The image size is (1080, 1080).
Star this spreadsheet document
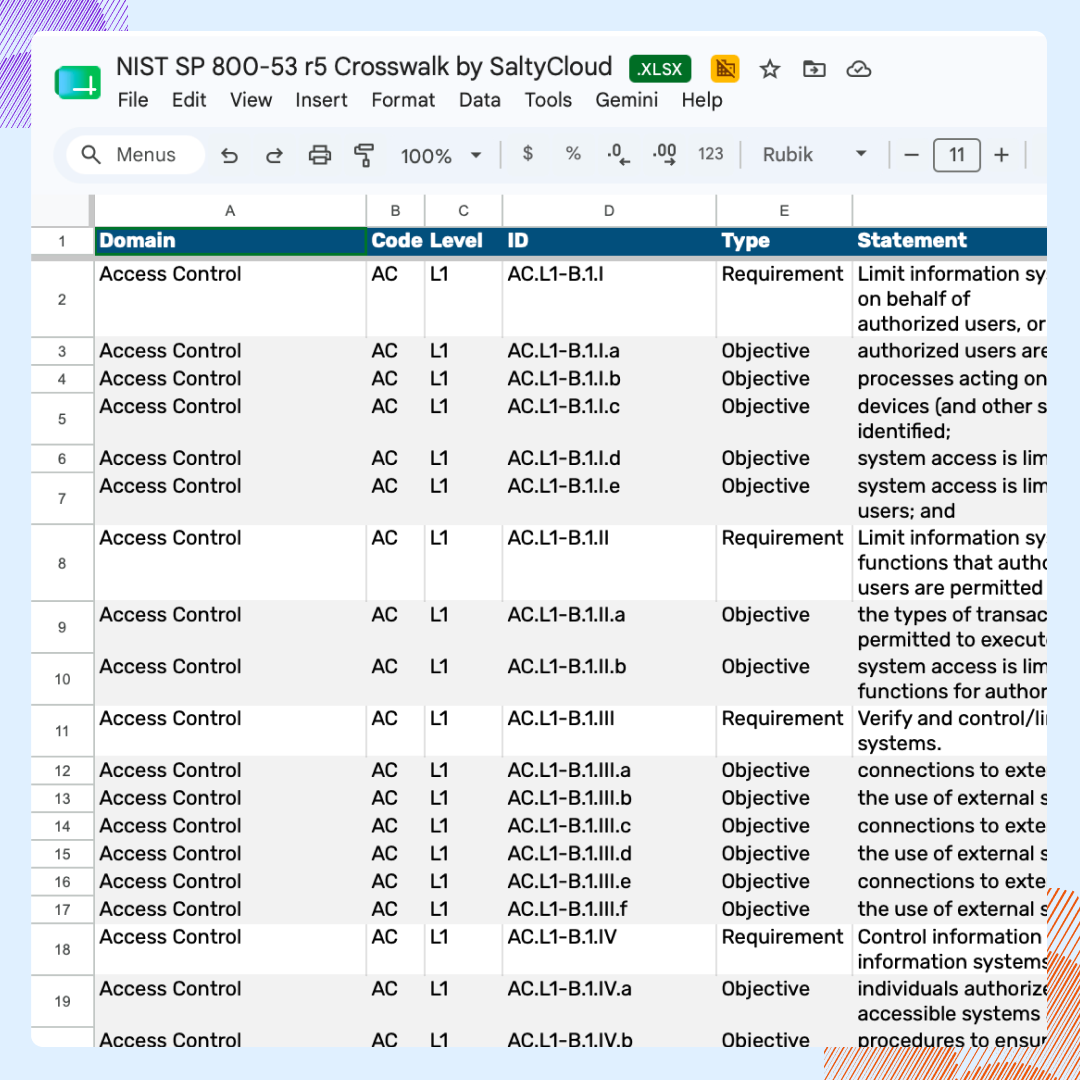769,70
